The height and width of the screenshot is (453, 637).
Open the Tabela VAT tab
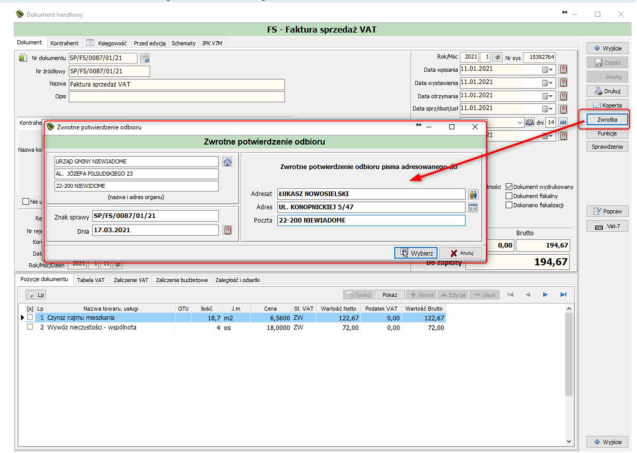91,280
